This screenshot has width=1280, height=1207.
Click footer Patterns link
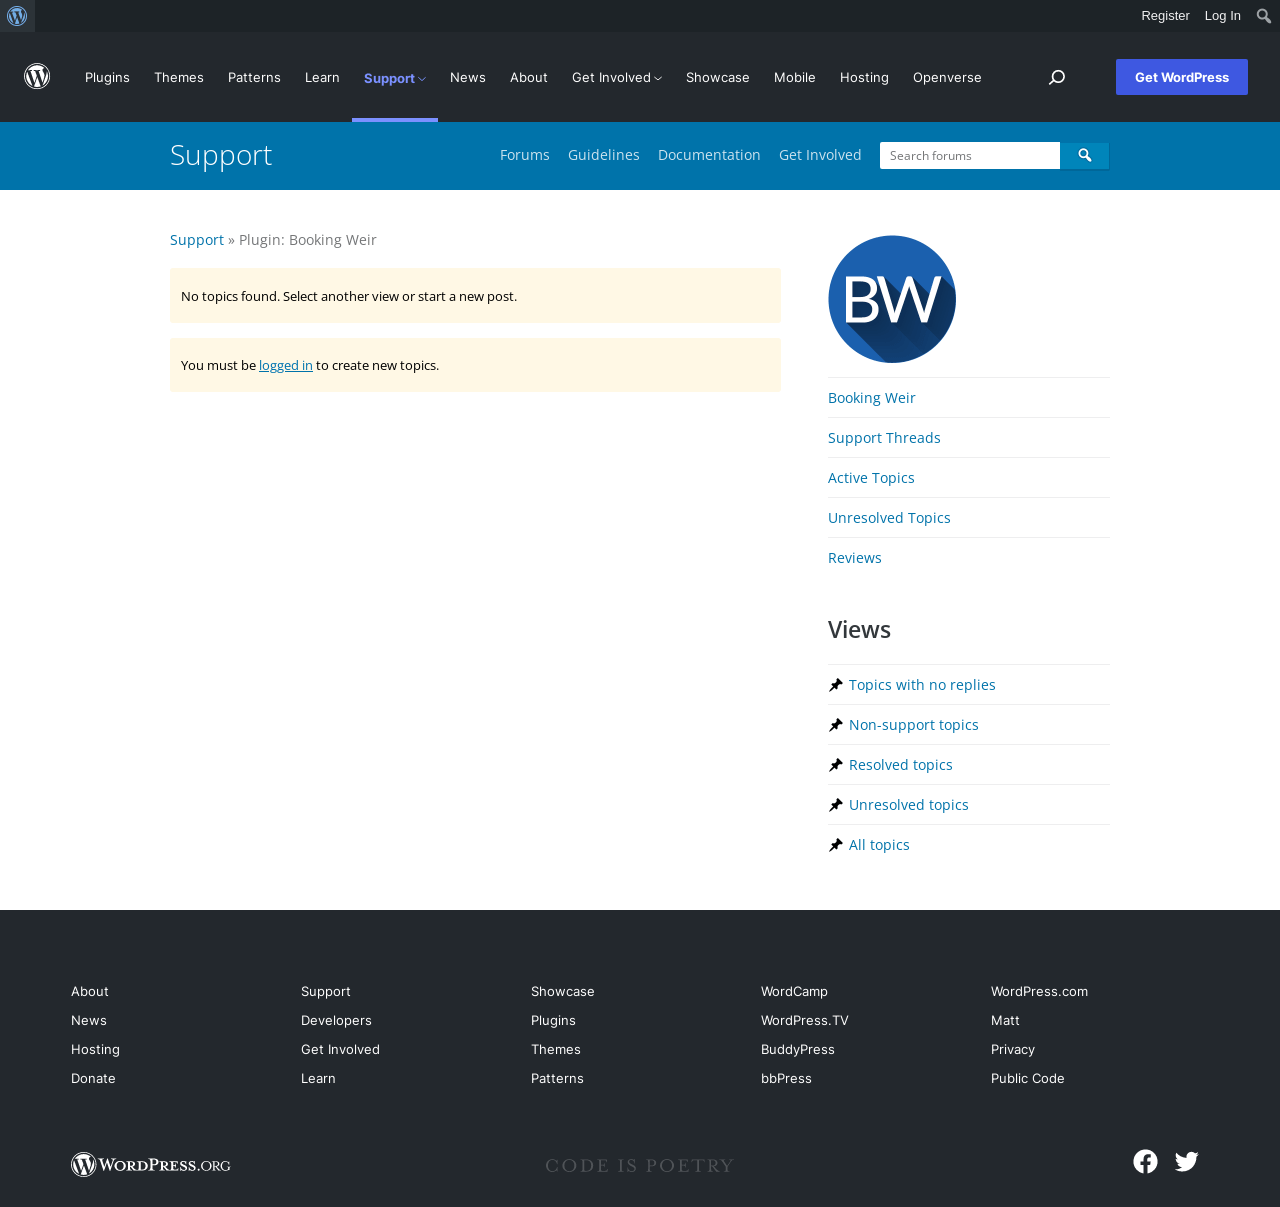click(x=557, y=1079)
